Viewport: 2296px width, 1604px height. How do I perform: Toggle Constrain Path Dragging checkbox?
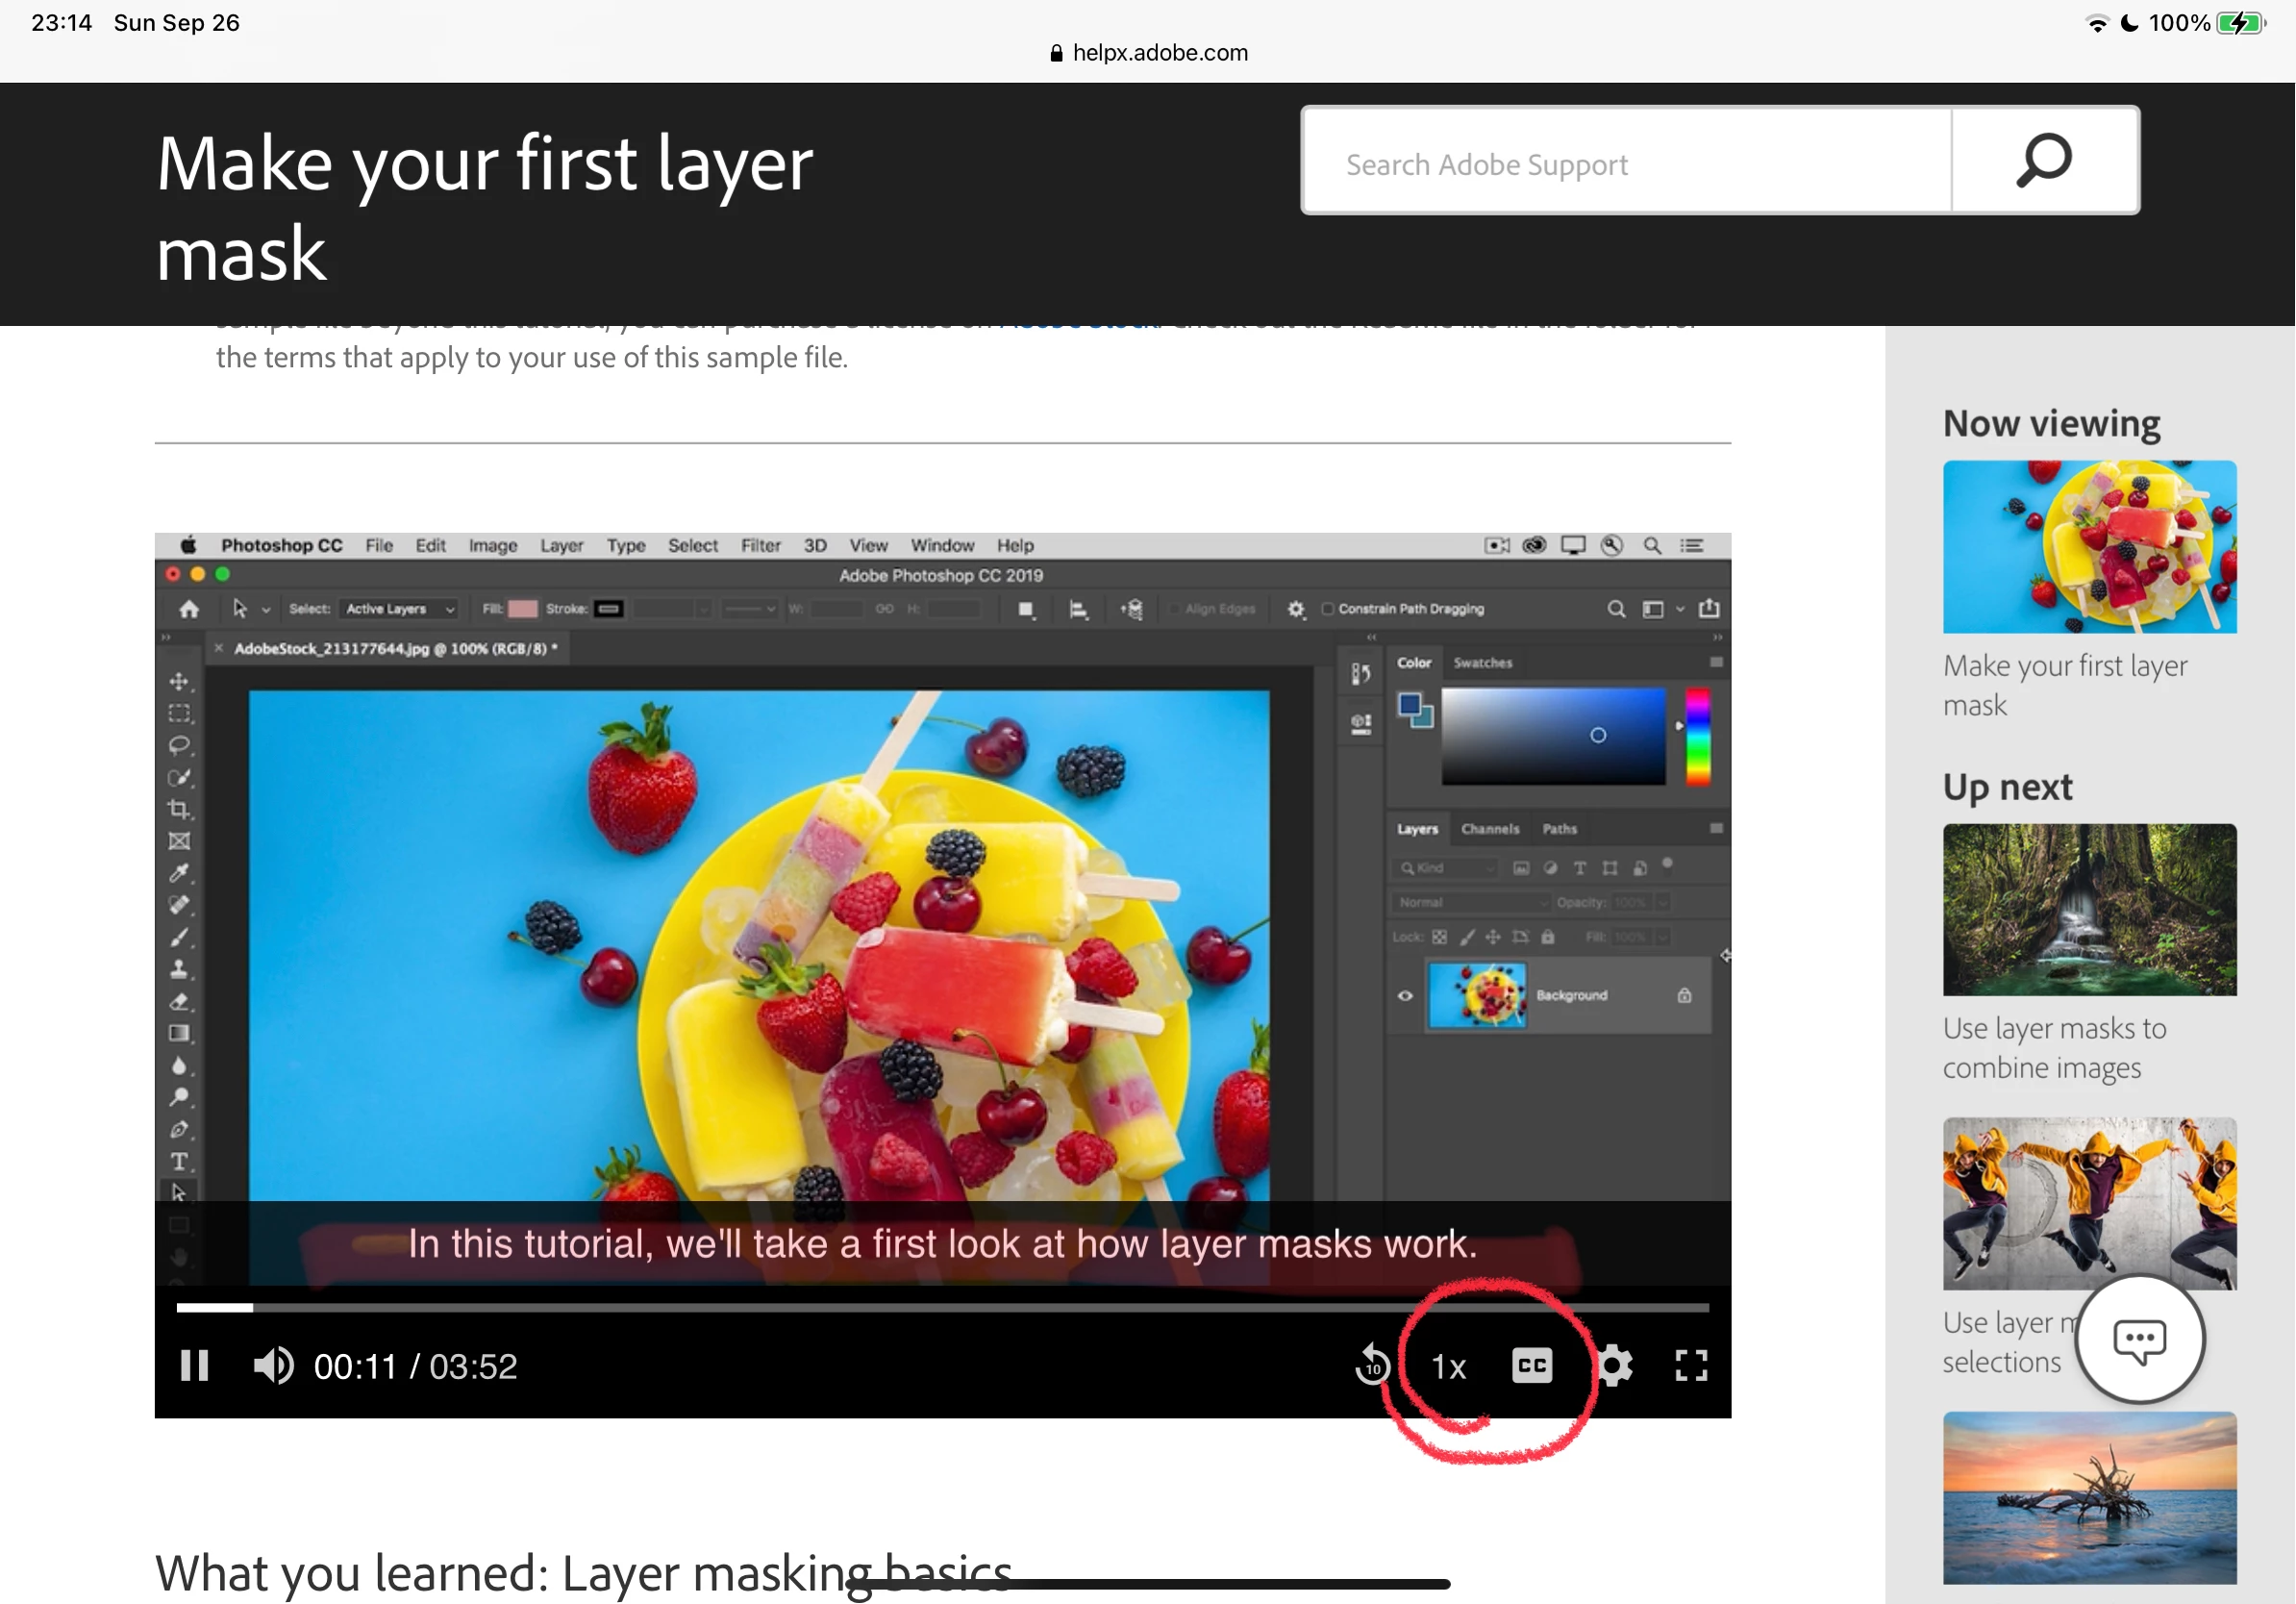1328,609
